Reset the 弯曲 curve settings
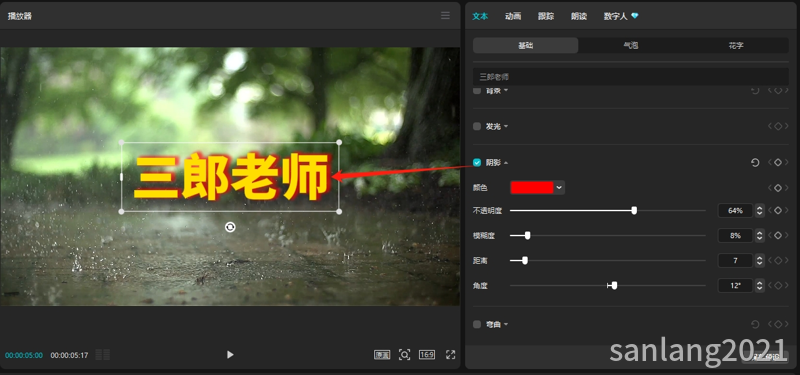 click(x=755, y=324)
